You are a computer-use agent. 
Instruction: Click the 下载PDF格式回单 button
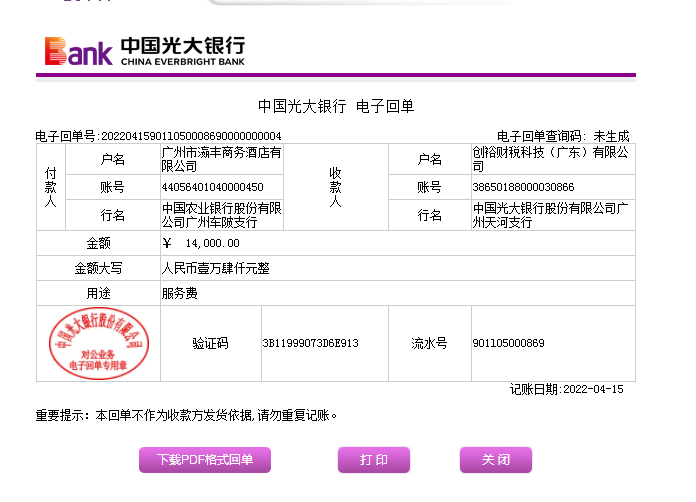(205, 459)
